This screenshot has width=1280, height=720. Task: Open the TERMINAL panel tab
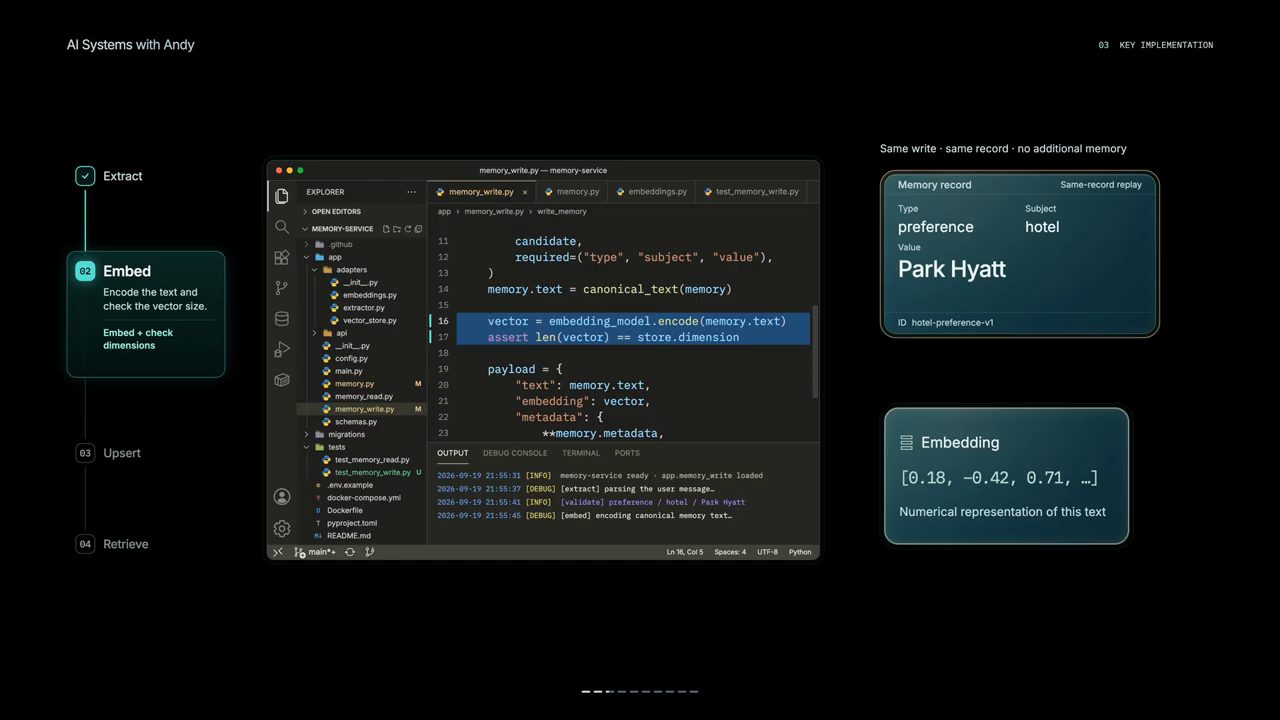(581, 453)
